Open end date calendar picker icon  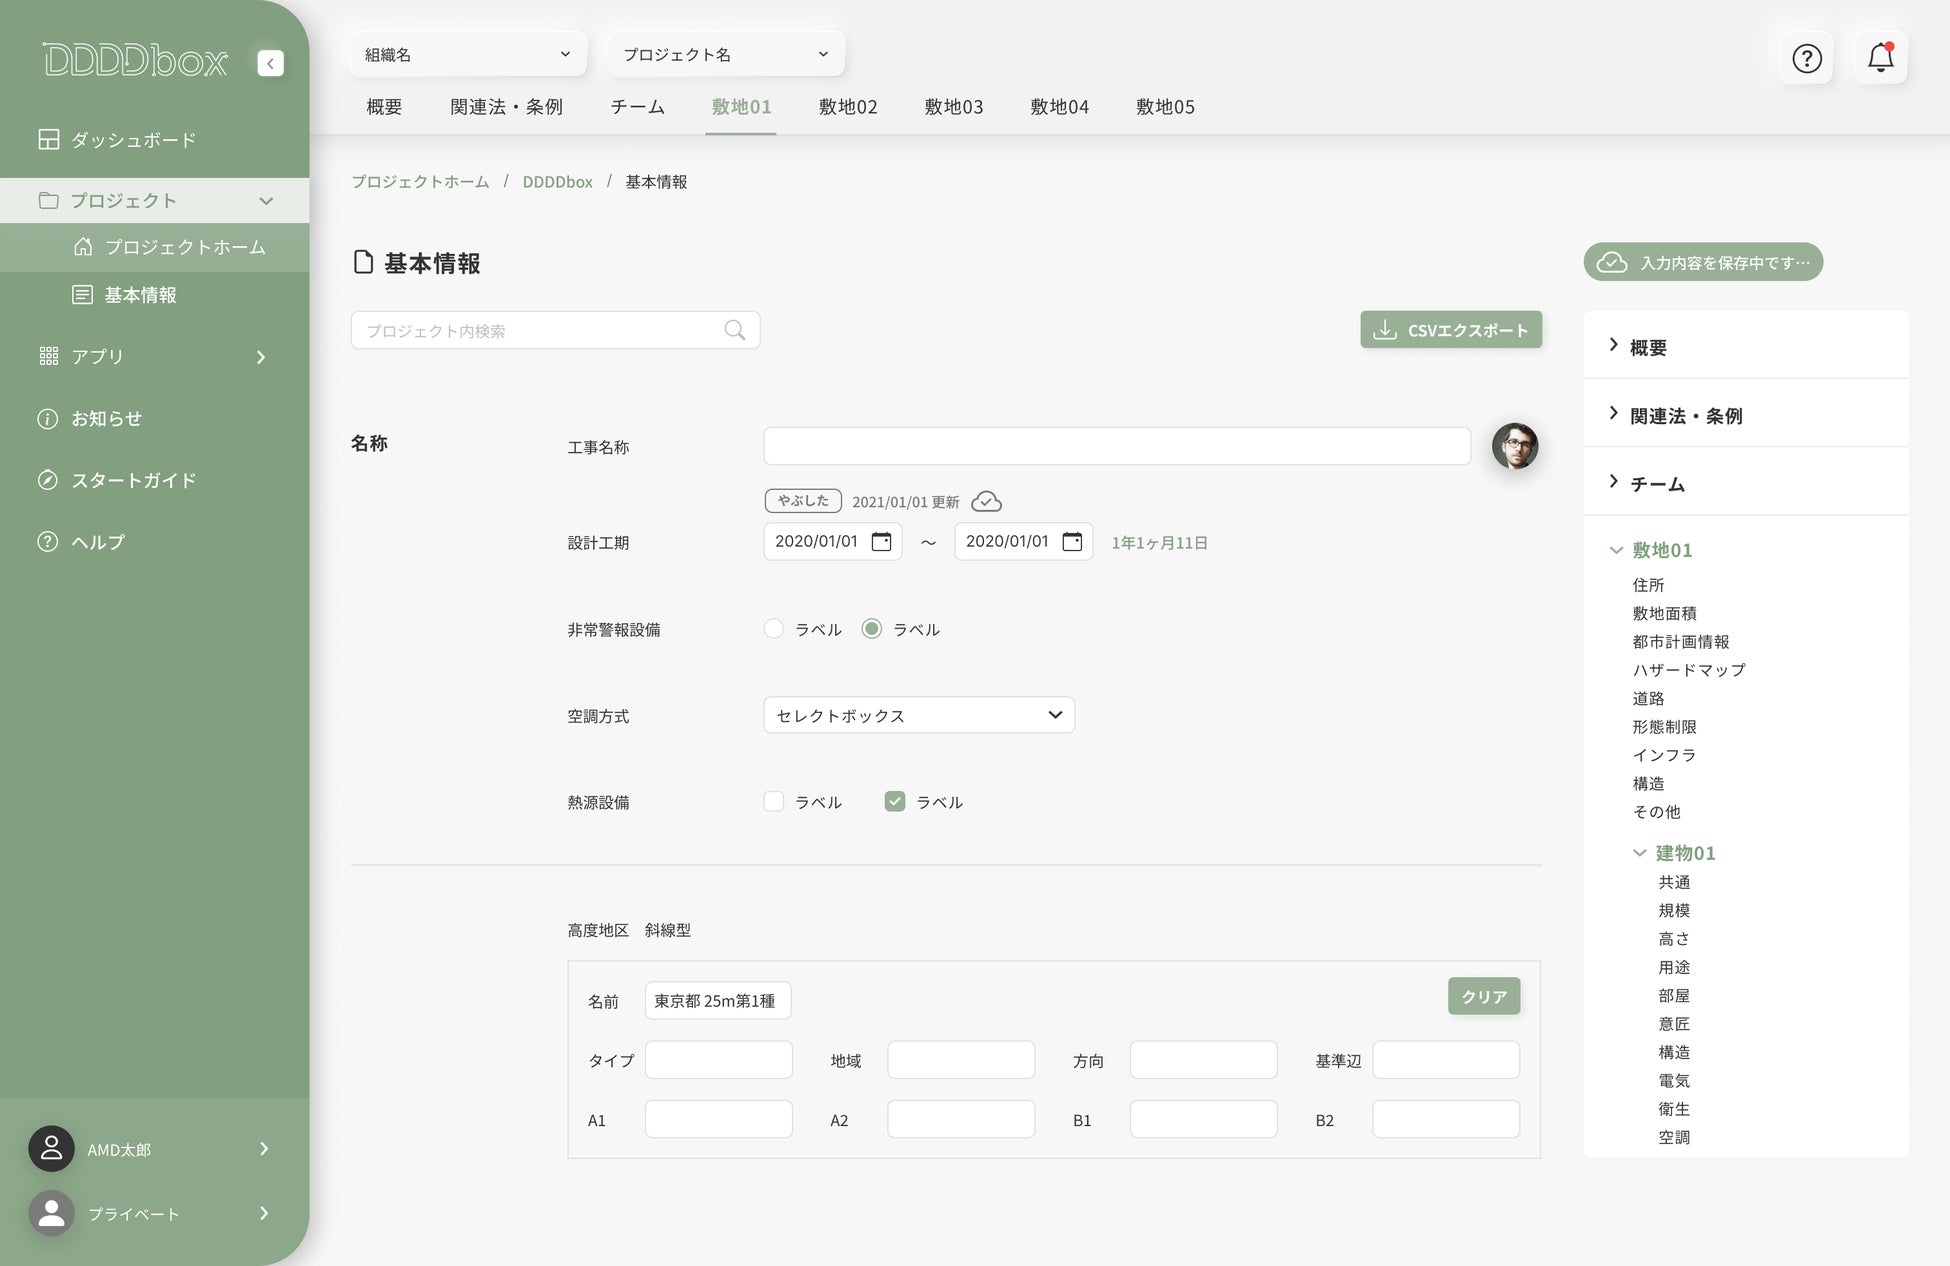point(1072,542)
